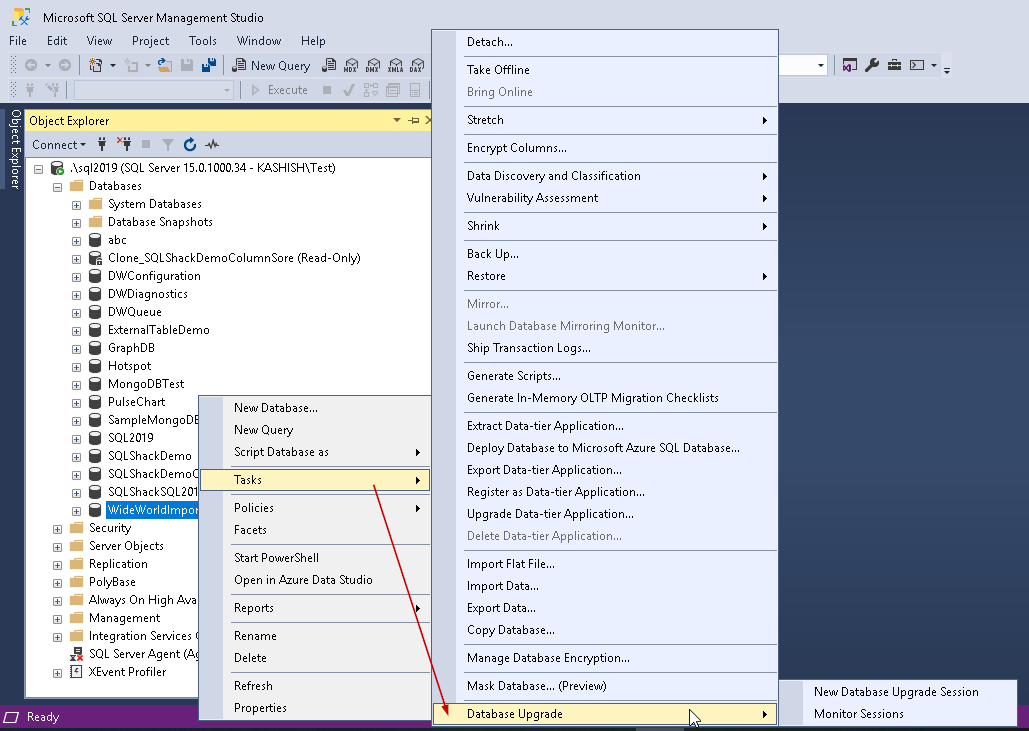Select the DWConfiguration database
Viewport: 1029px width, 731px height.
point(154,276)
